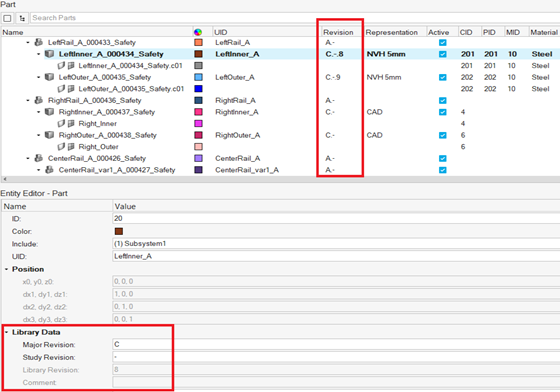560x392 pixels.
Task: Click the Include field showing (1) Subsystem1
Action: click(336, 244)
